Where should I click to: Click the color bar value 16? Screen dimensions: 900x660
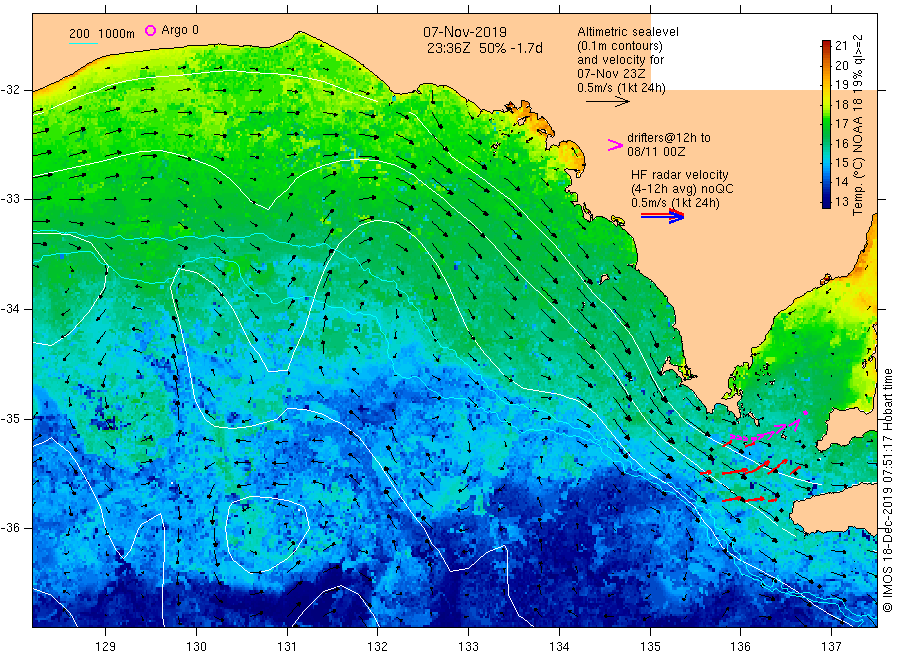pyautogui.click(x=841, y=143)
